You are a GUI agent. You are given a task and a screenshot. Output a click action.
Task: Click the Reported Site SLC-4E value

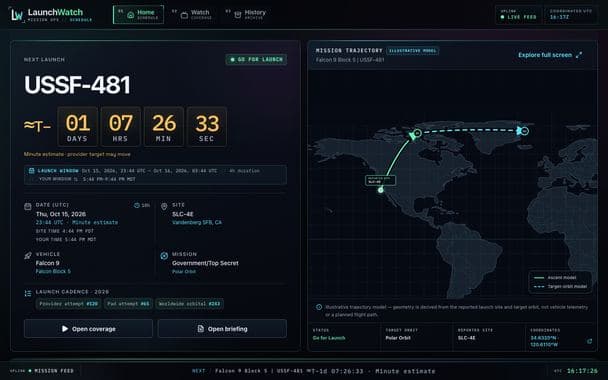pyautogui.click(x=466, y=338)
